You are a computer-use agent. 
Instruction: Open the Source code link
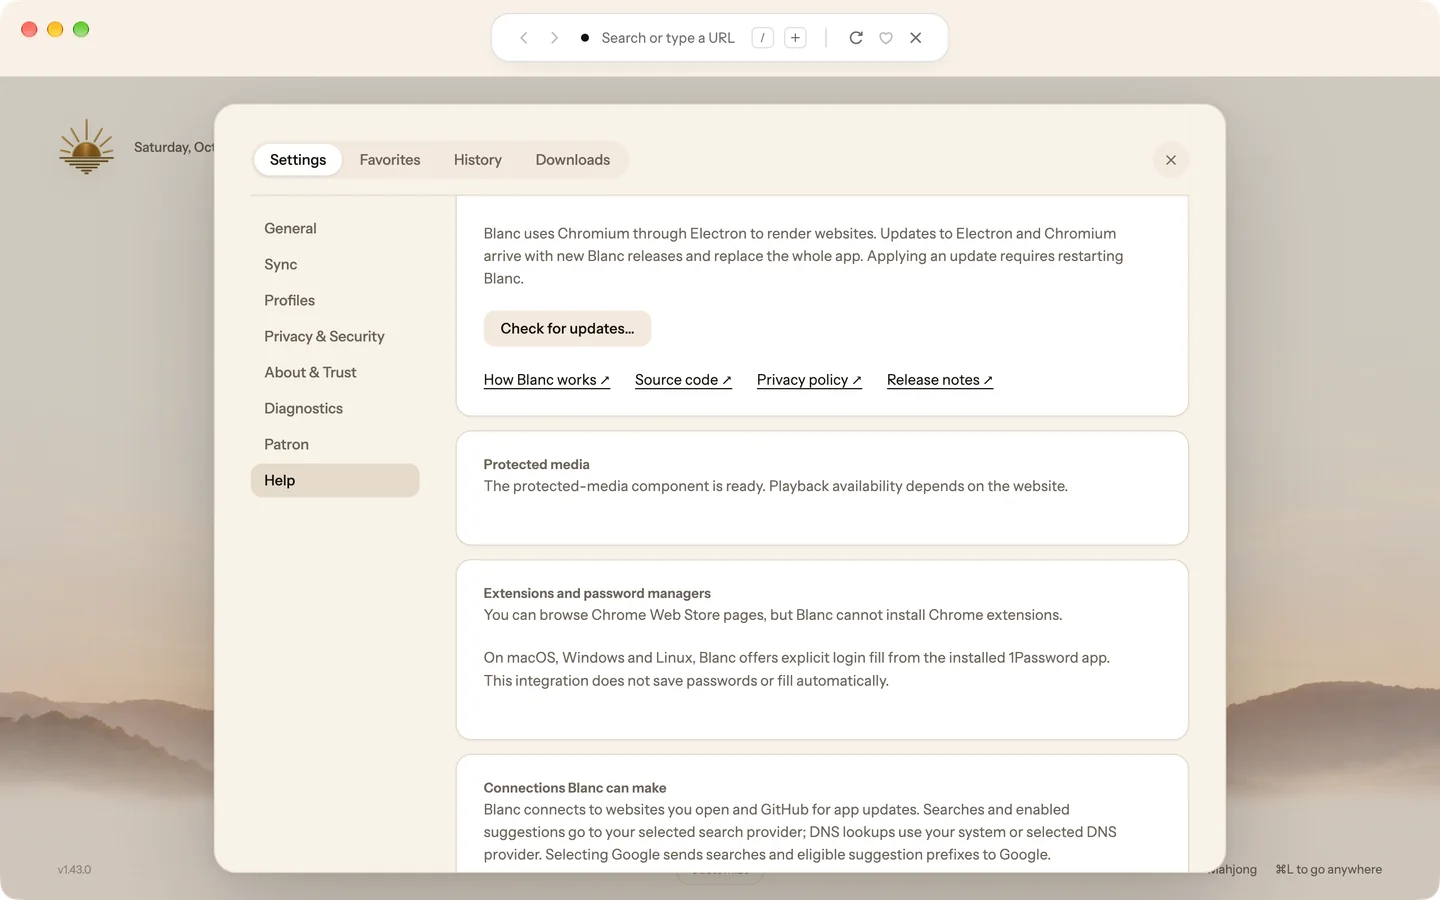(683, 380)
